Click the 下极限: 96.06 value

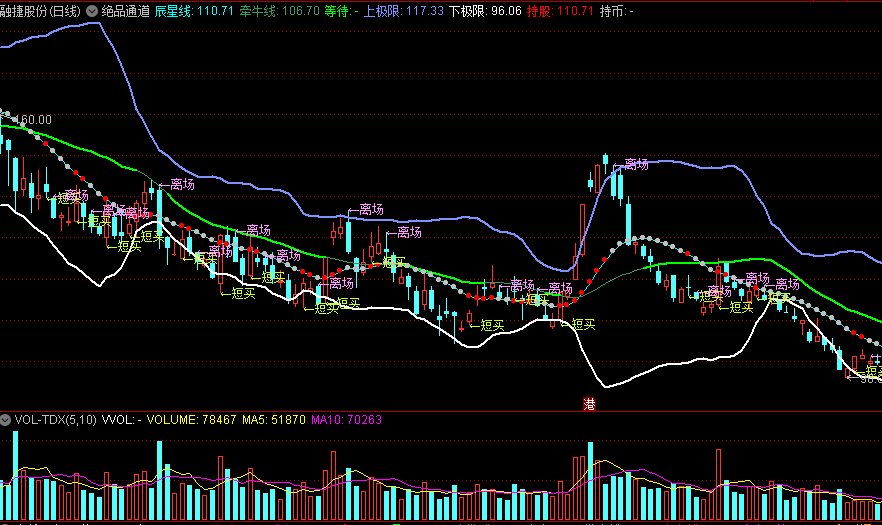(485, 11)
